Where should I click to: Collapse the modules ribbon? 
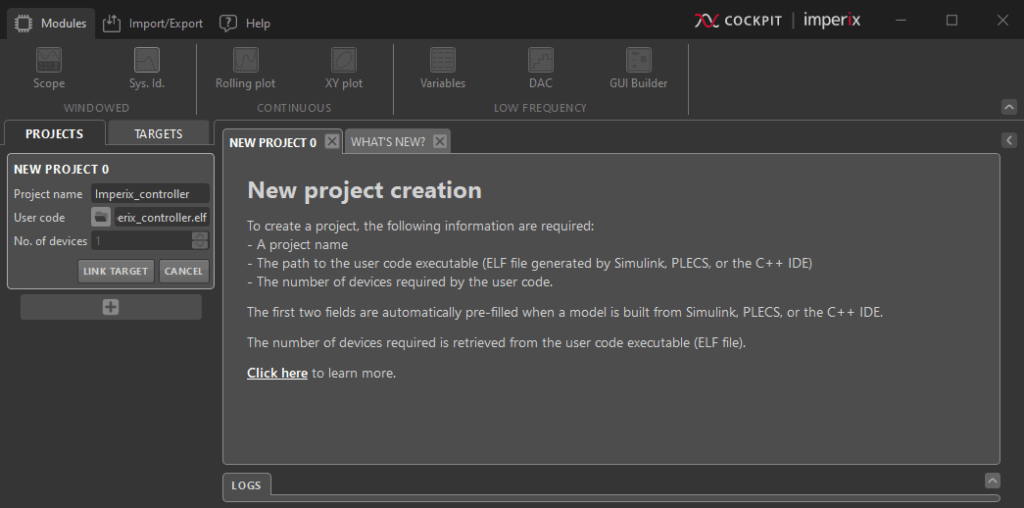pos(1009,107)
